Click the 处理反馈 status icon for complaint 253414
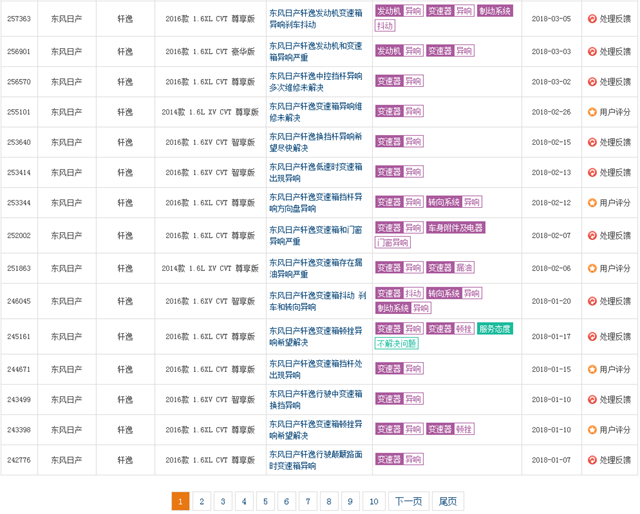The height and width of the screenshot is (514, 640). pos(592,172)
